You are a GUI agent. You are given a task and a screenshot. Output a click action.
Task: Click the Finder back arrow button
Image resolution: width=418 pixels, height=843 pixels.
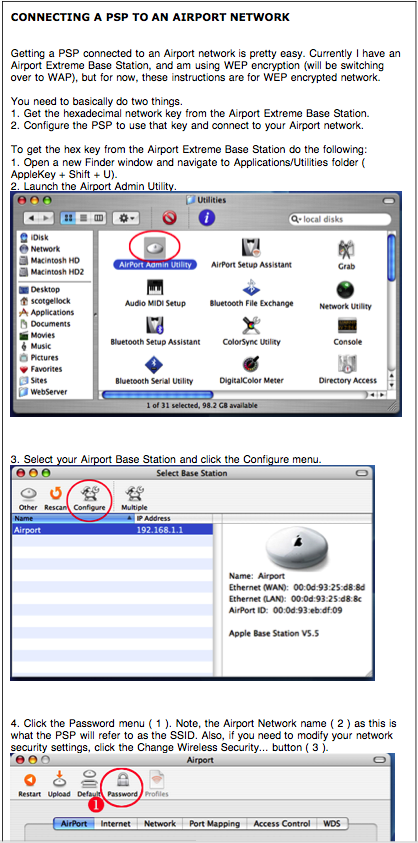[x=31, y=219]
